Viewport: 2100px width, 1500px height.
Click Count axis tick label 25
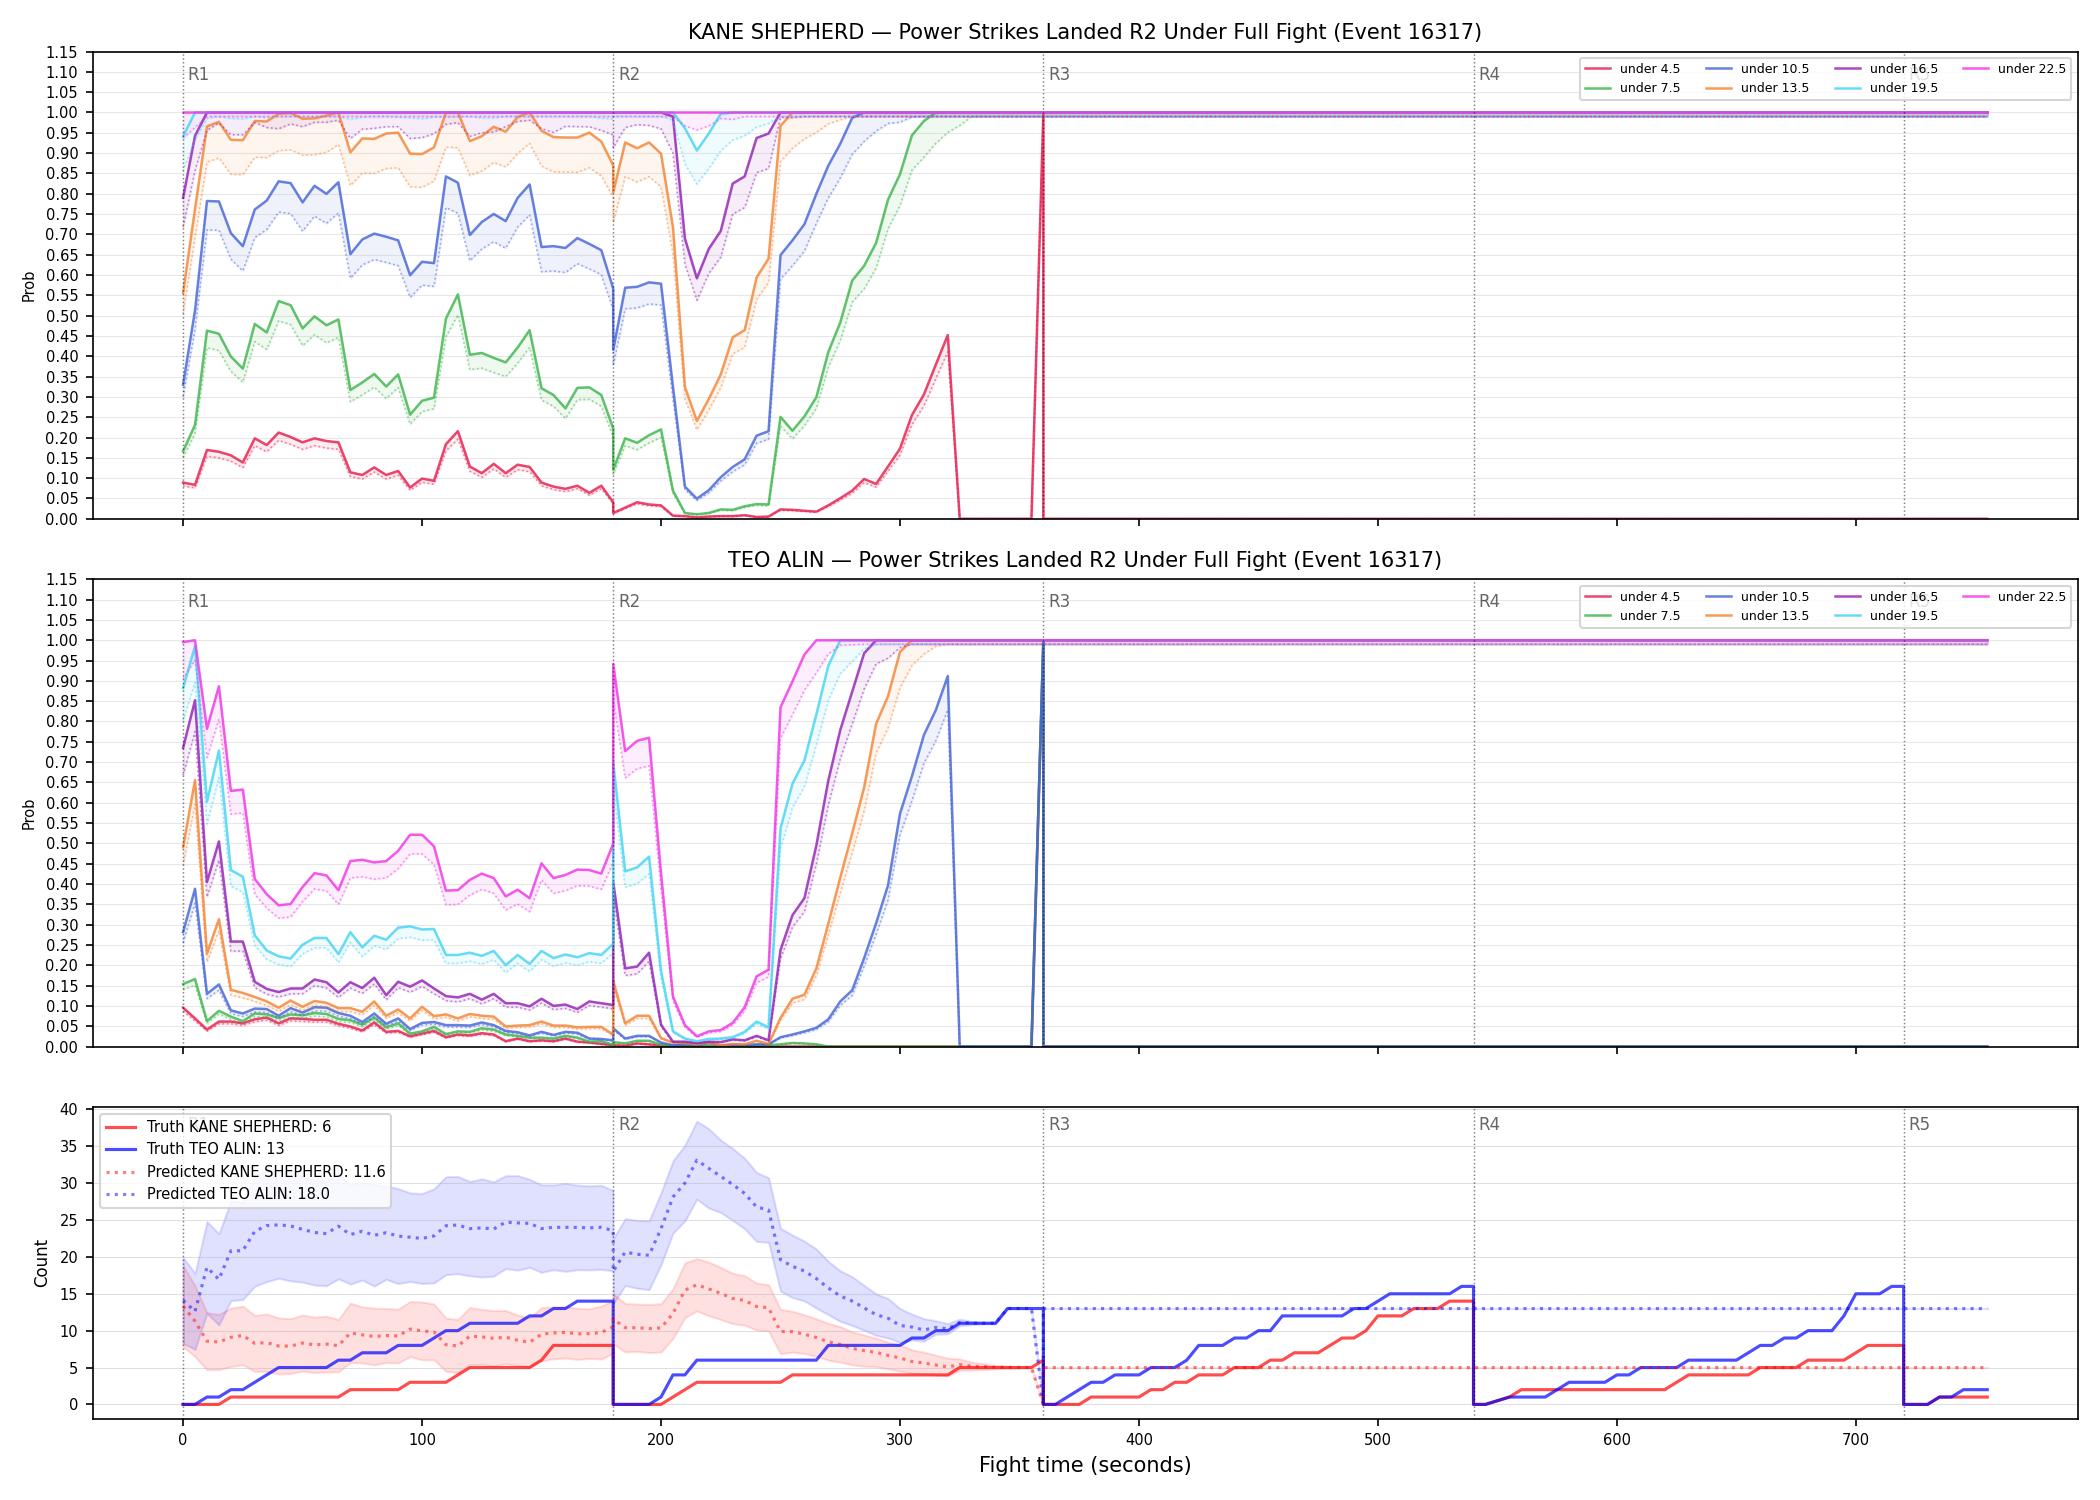tap(69, 1220)
